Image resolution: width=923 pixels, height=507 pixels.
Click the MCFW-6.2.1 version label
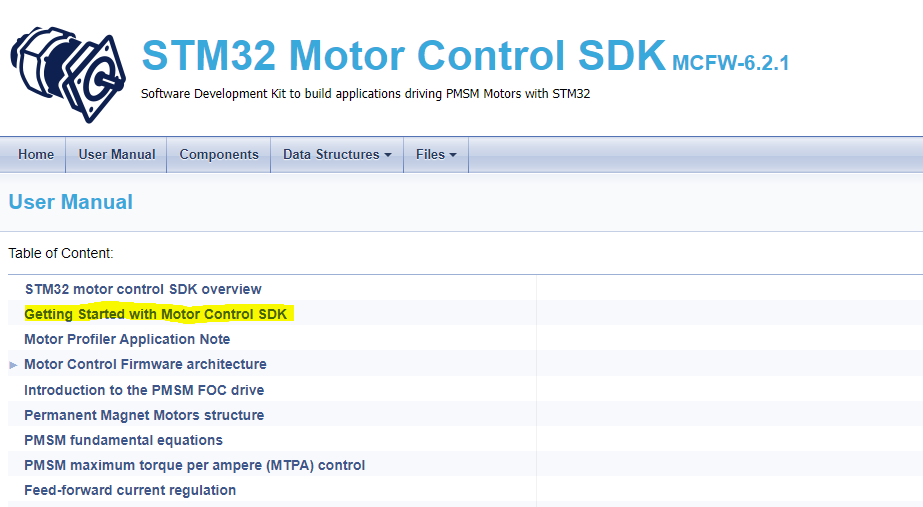tap(731, 63)
